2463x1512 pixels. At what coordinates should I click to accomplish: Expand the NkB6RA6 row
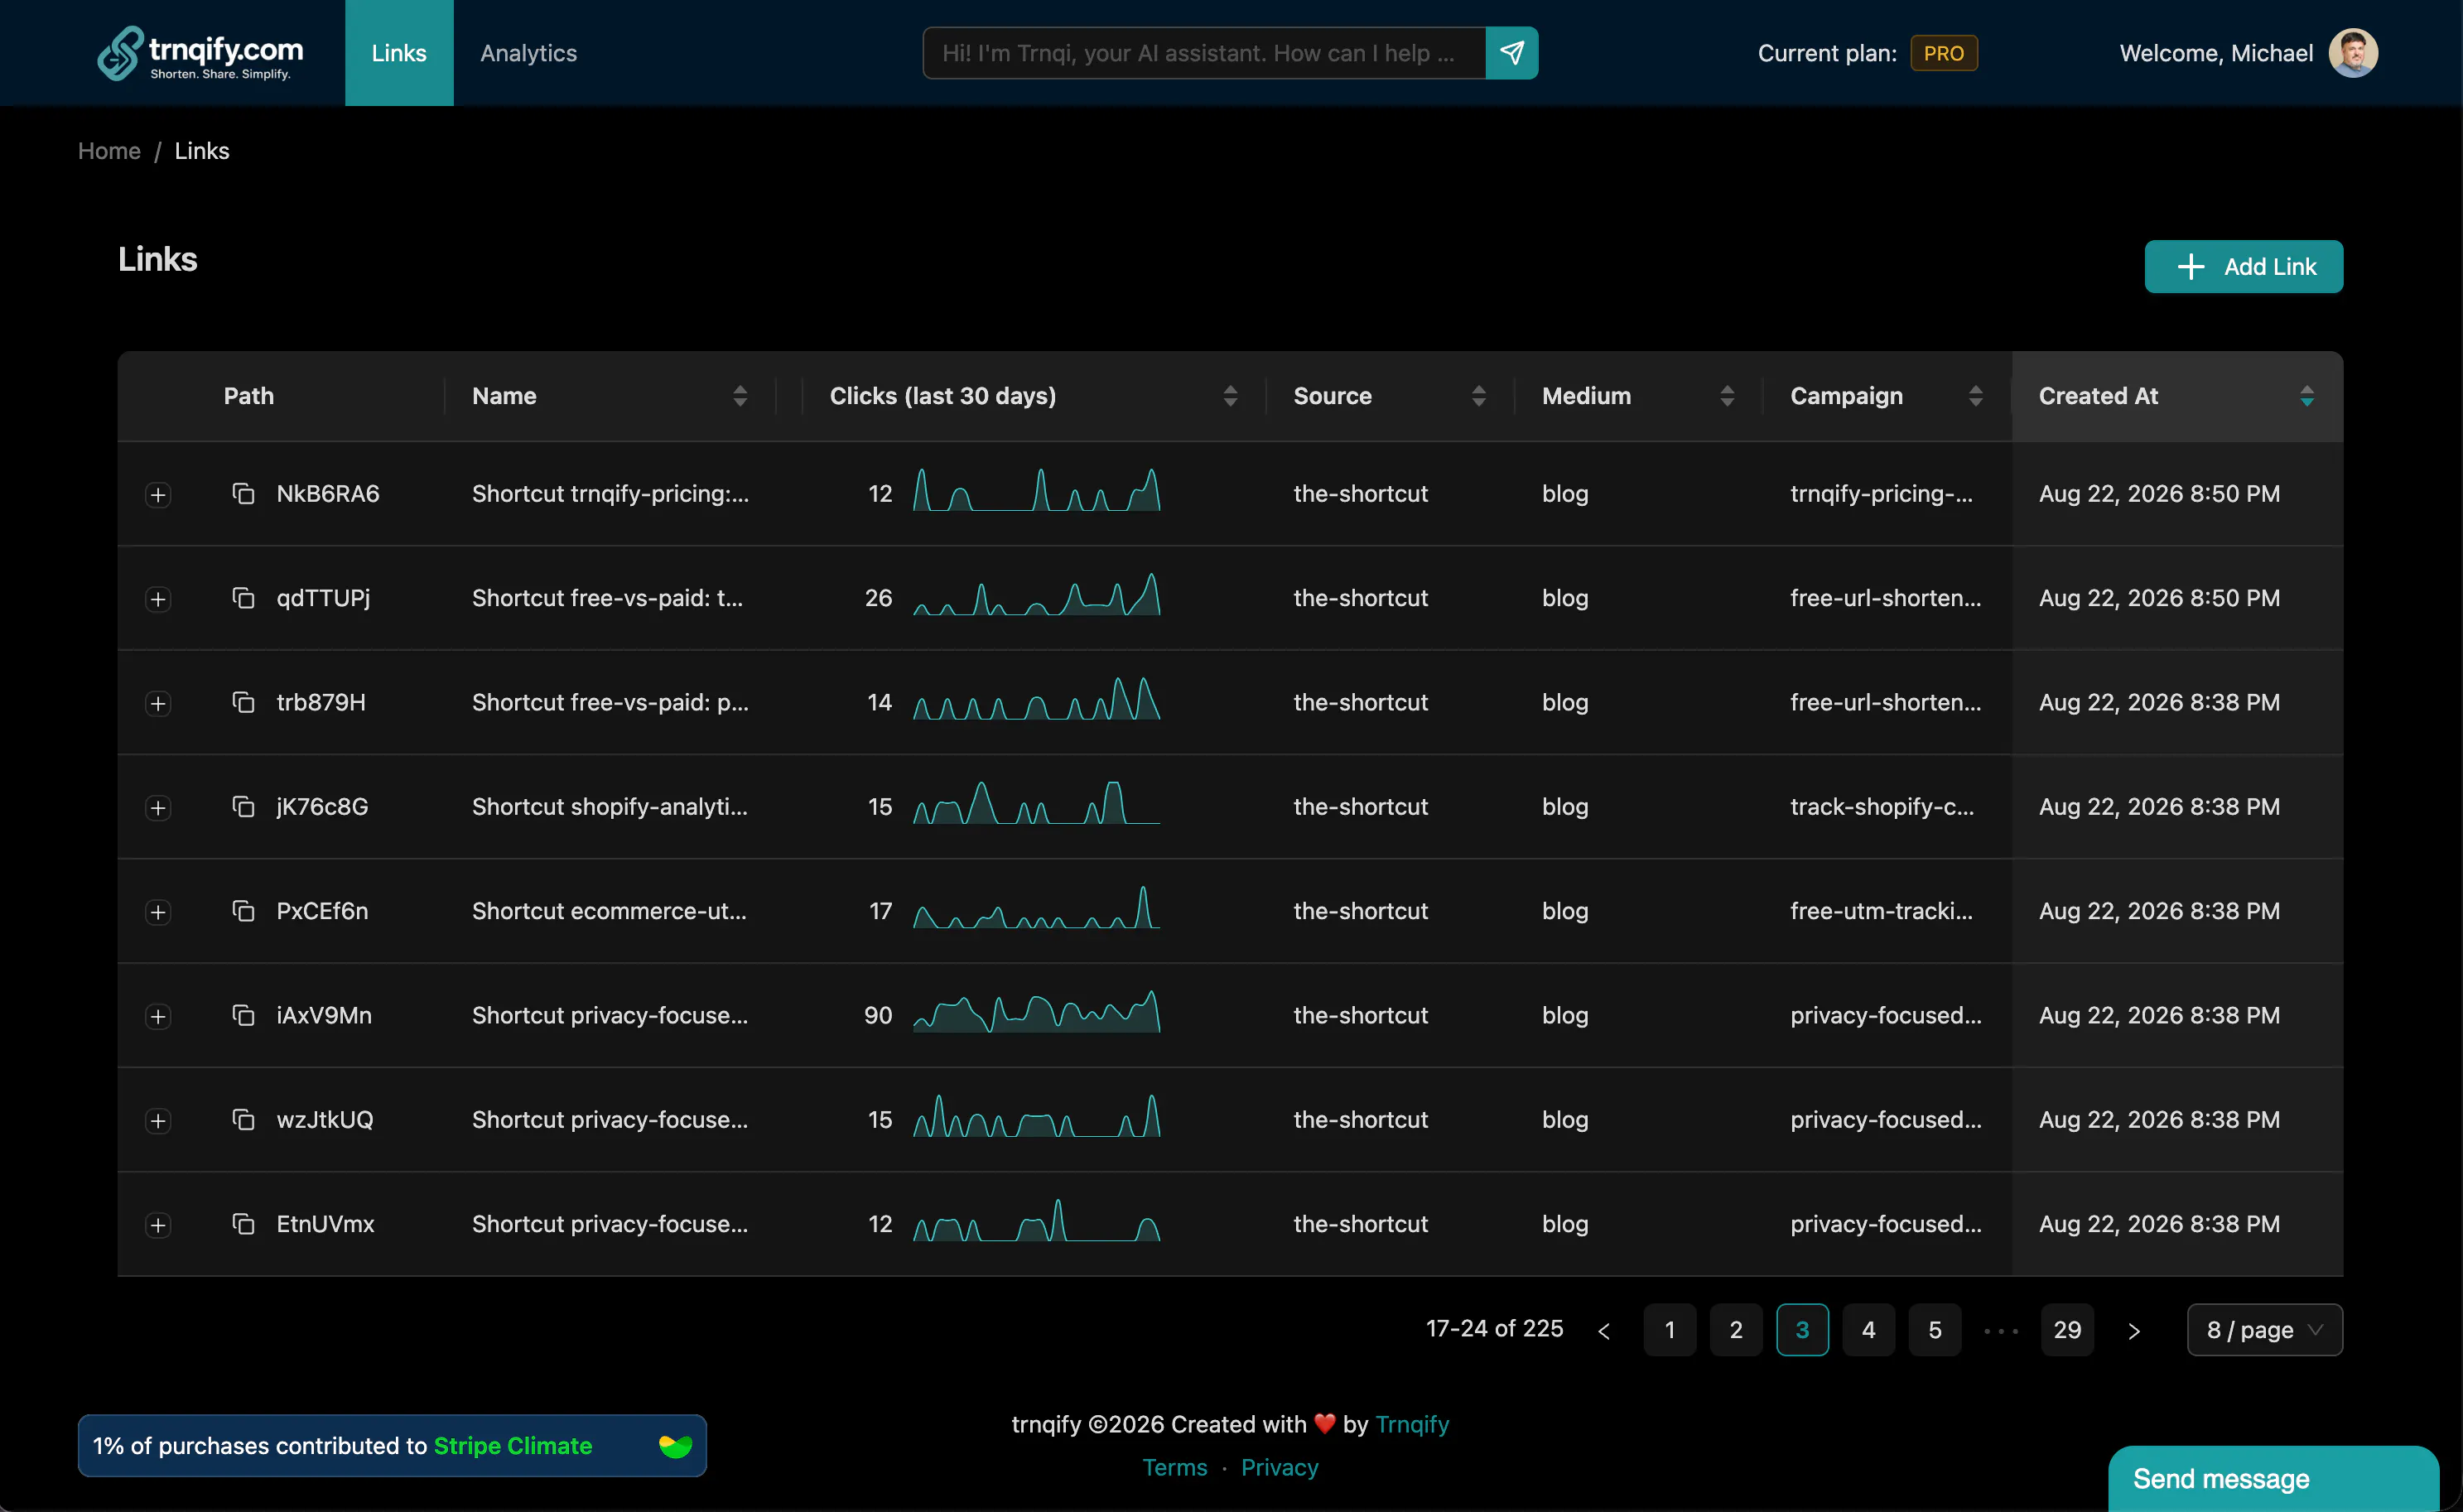tap(158, 495)
